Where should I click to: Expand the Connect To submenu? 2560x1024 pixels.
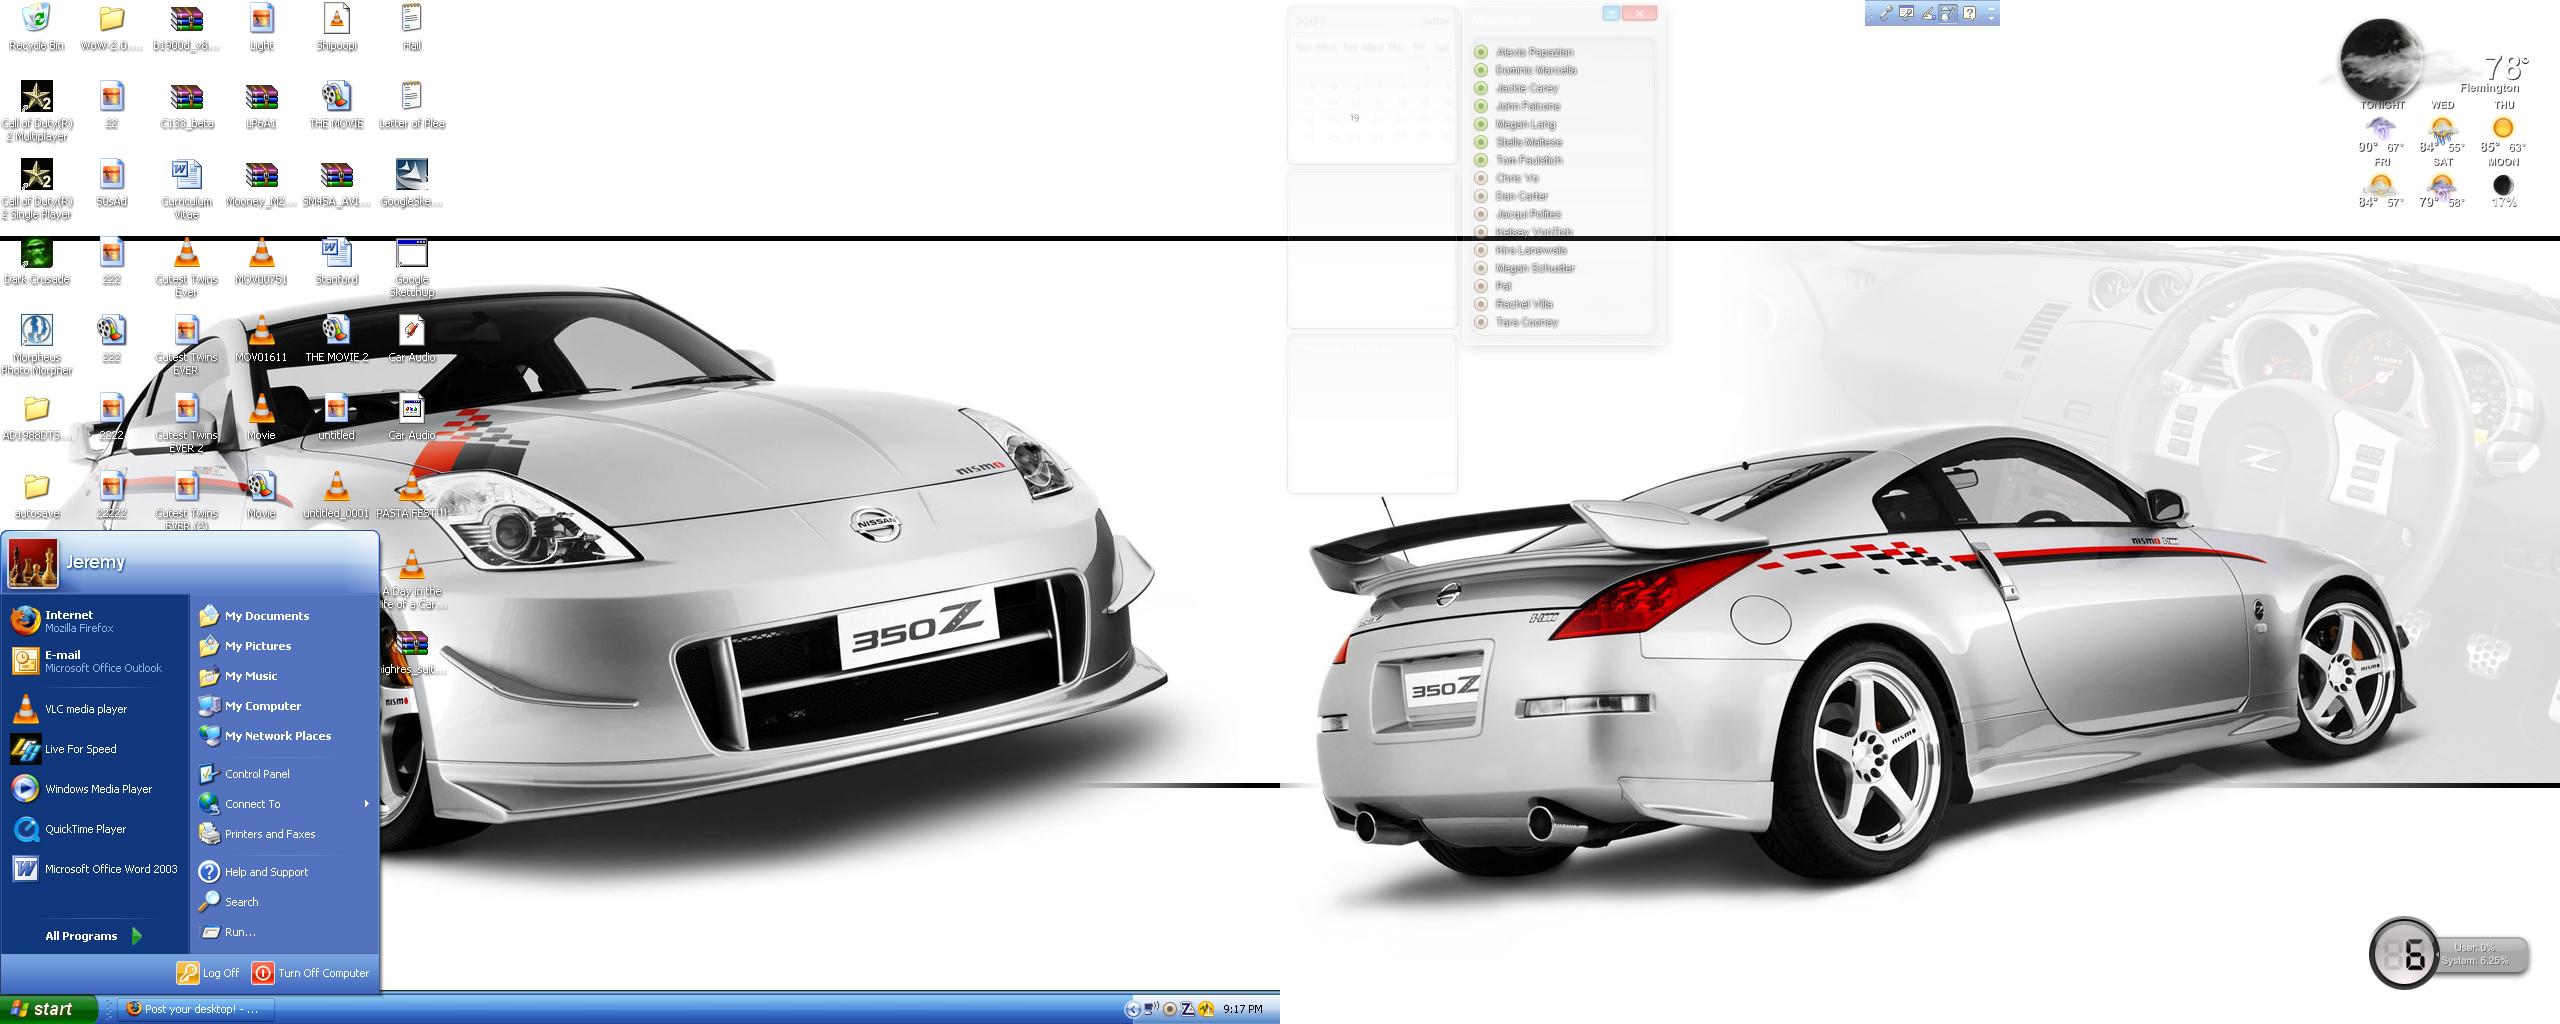[x=285, y=804]
